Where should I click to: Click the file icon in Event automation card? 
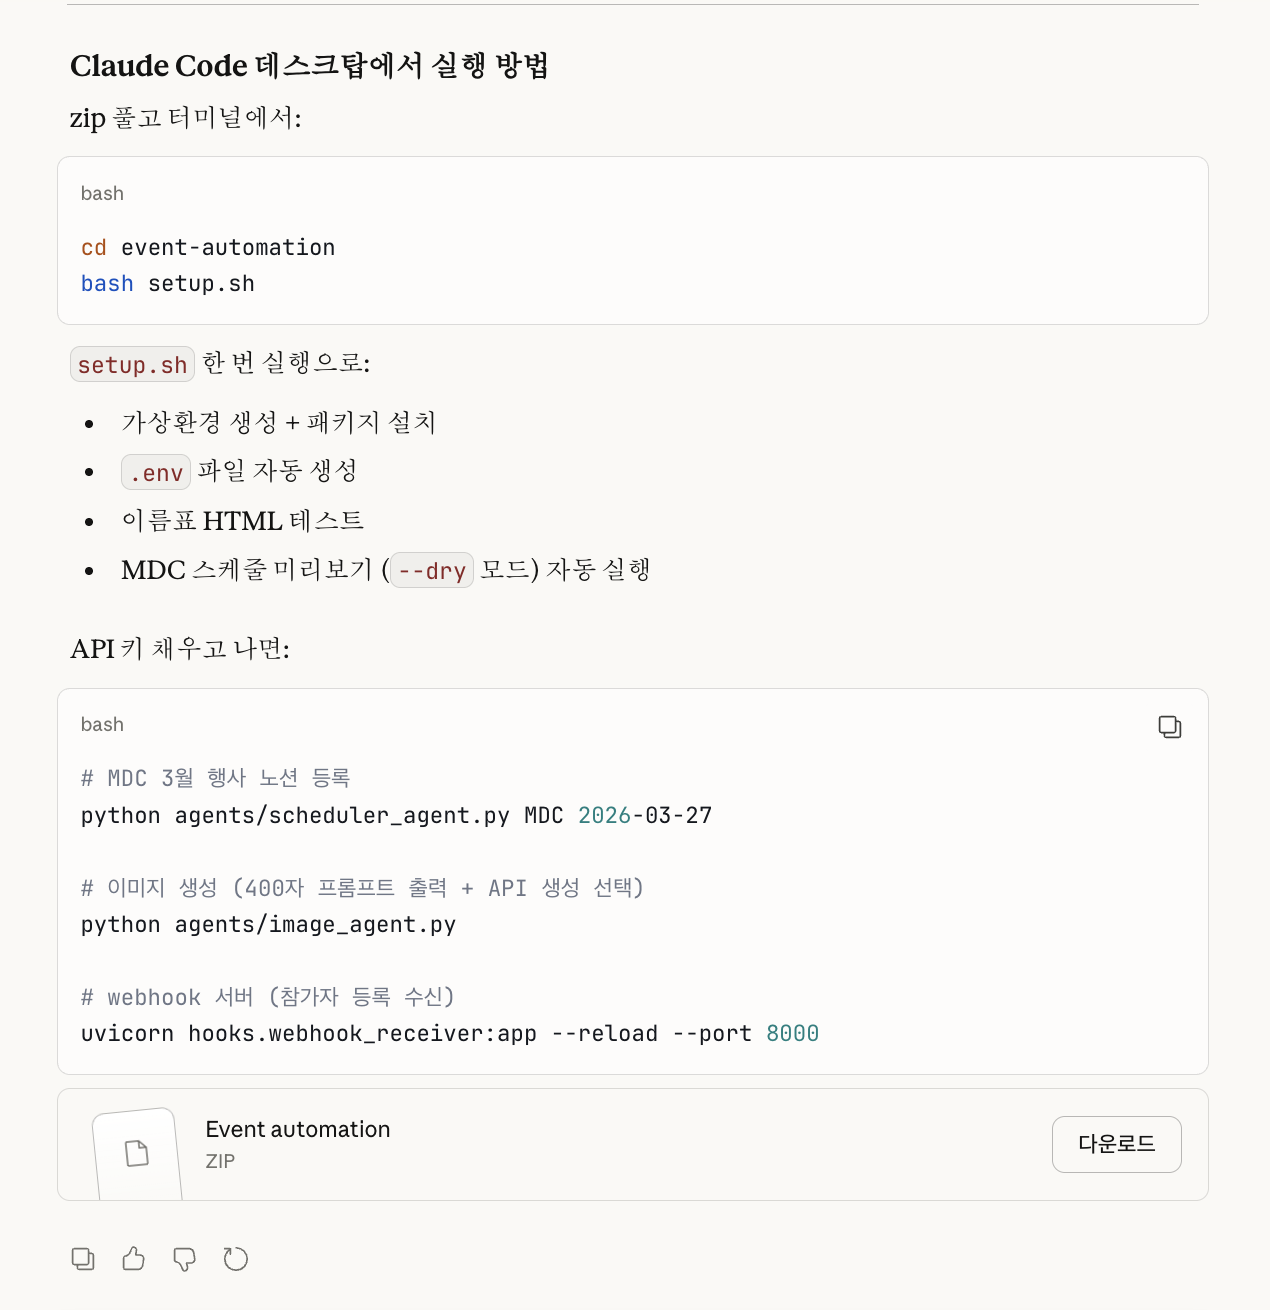tap(137, 1153)
